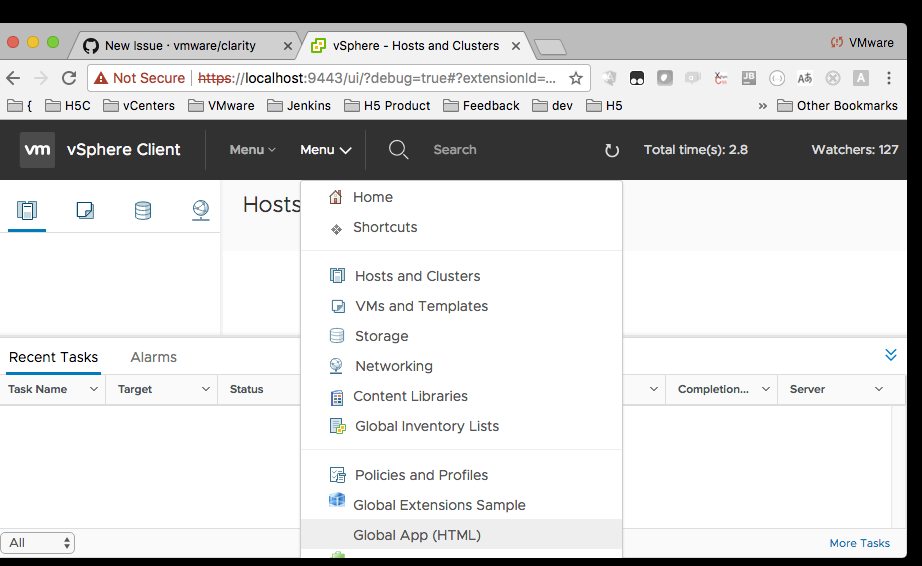Click the translate extension icon
The width and height of the screenshot is (922, 566).
804,78
